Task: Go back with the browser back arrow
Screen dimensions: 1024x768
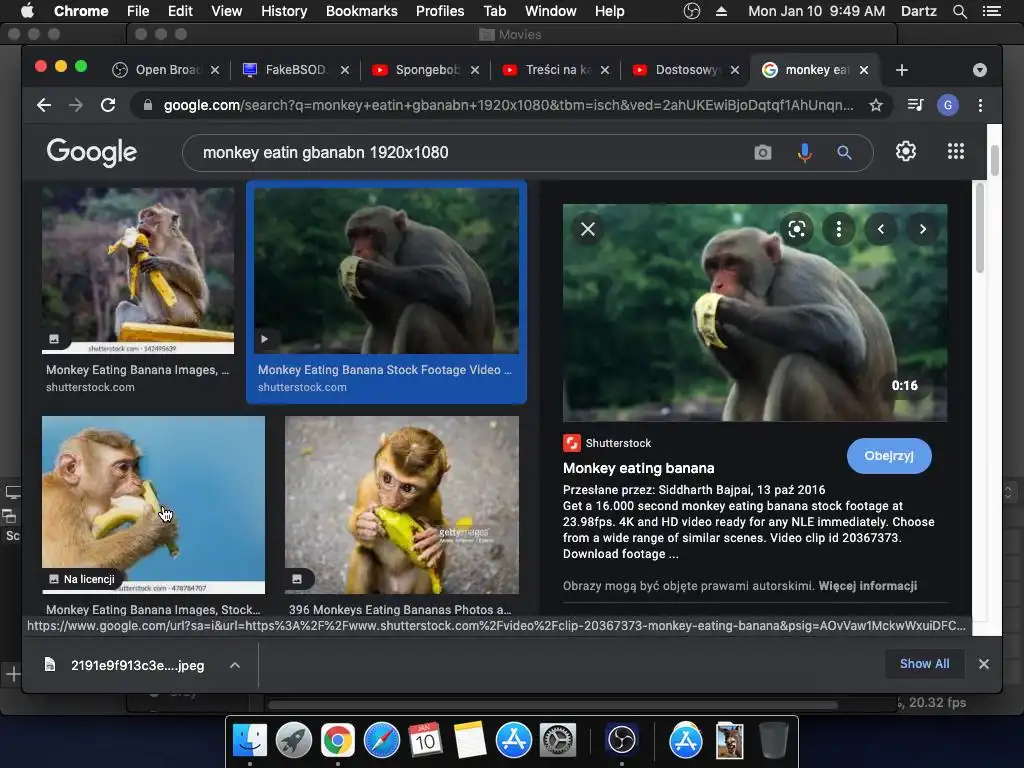Action: [44, 105]
